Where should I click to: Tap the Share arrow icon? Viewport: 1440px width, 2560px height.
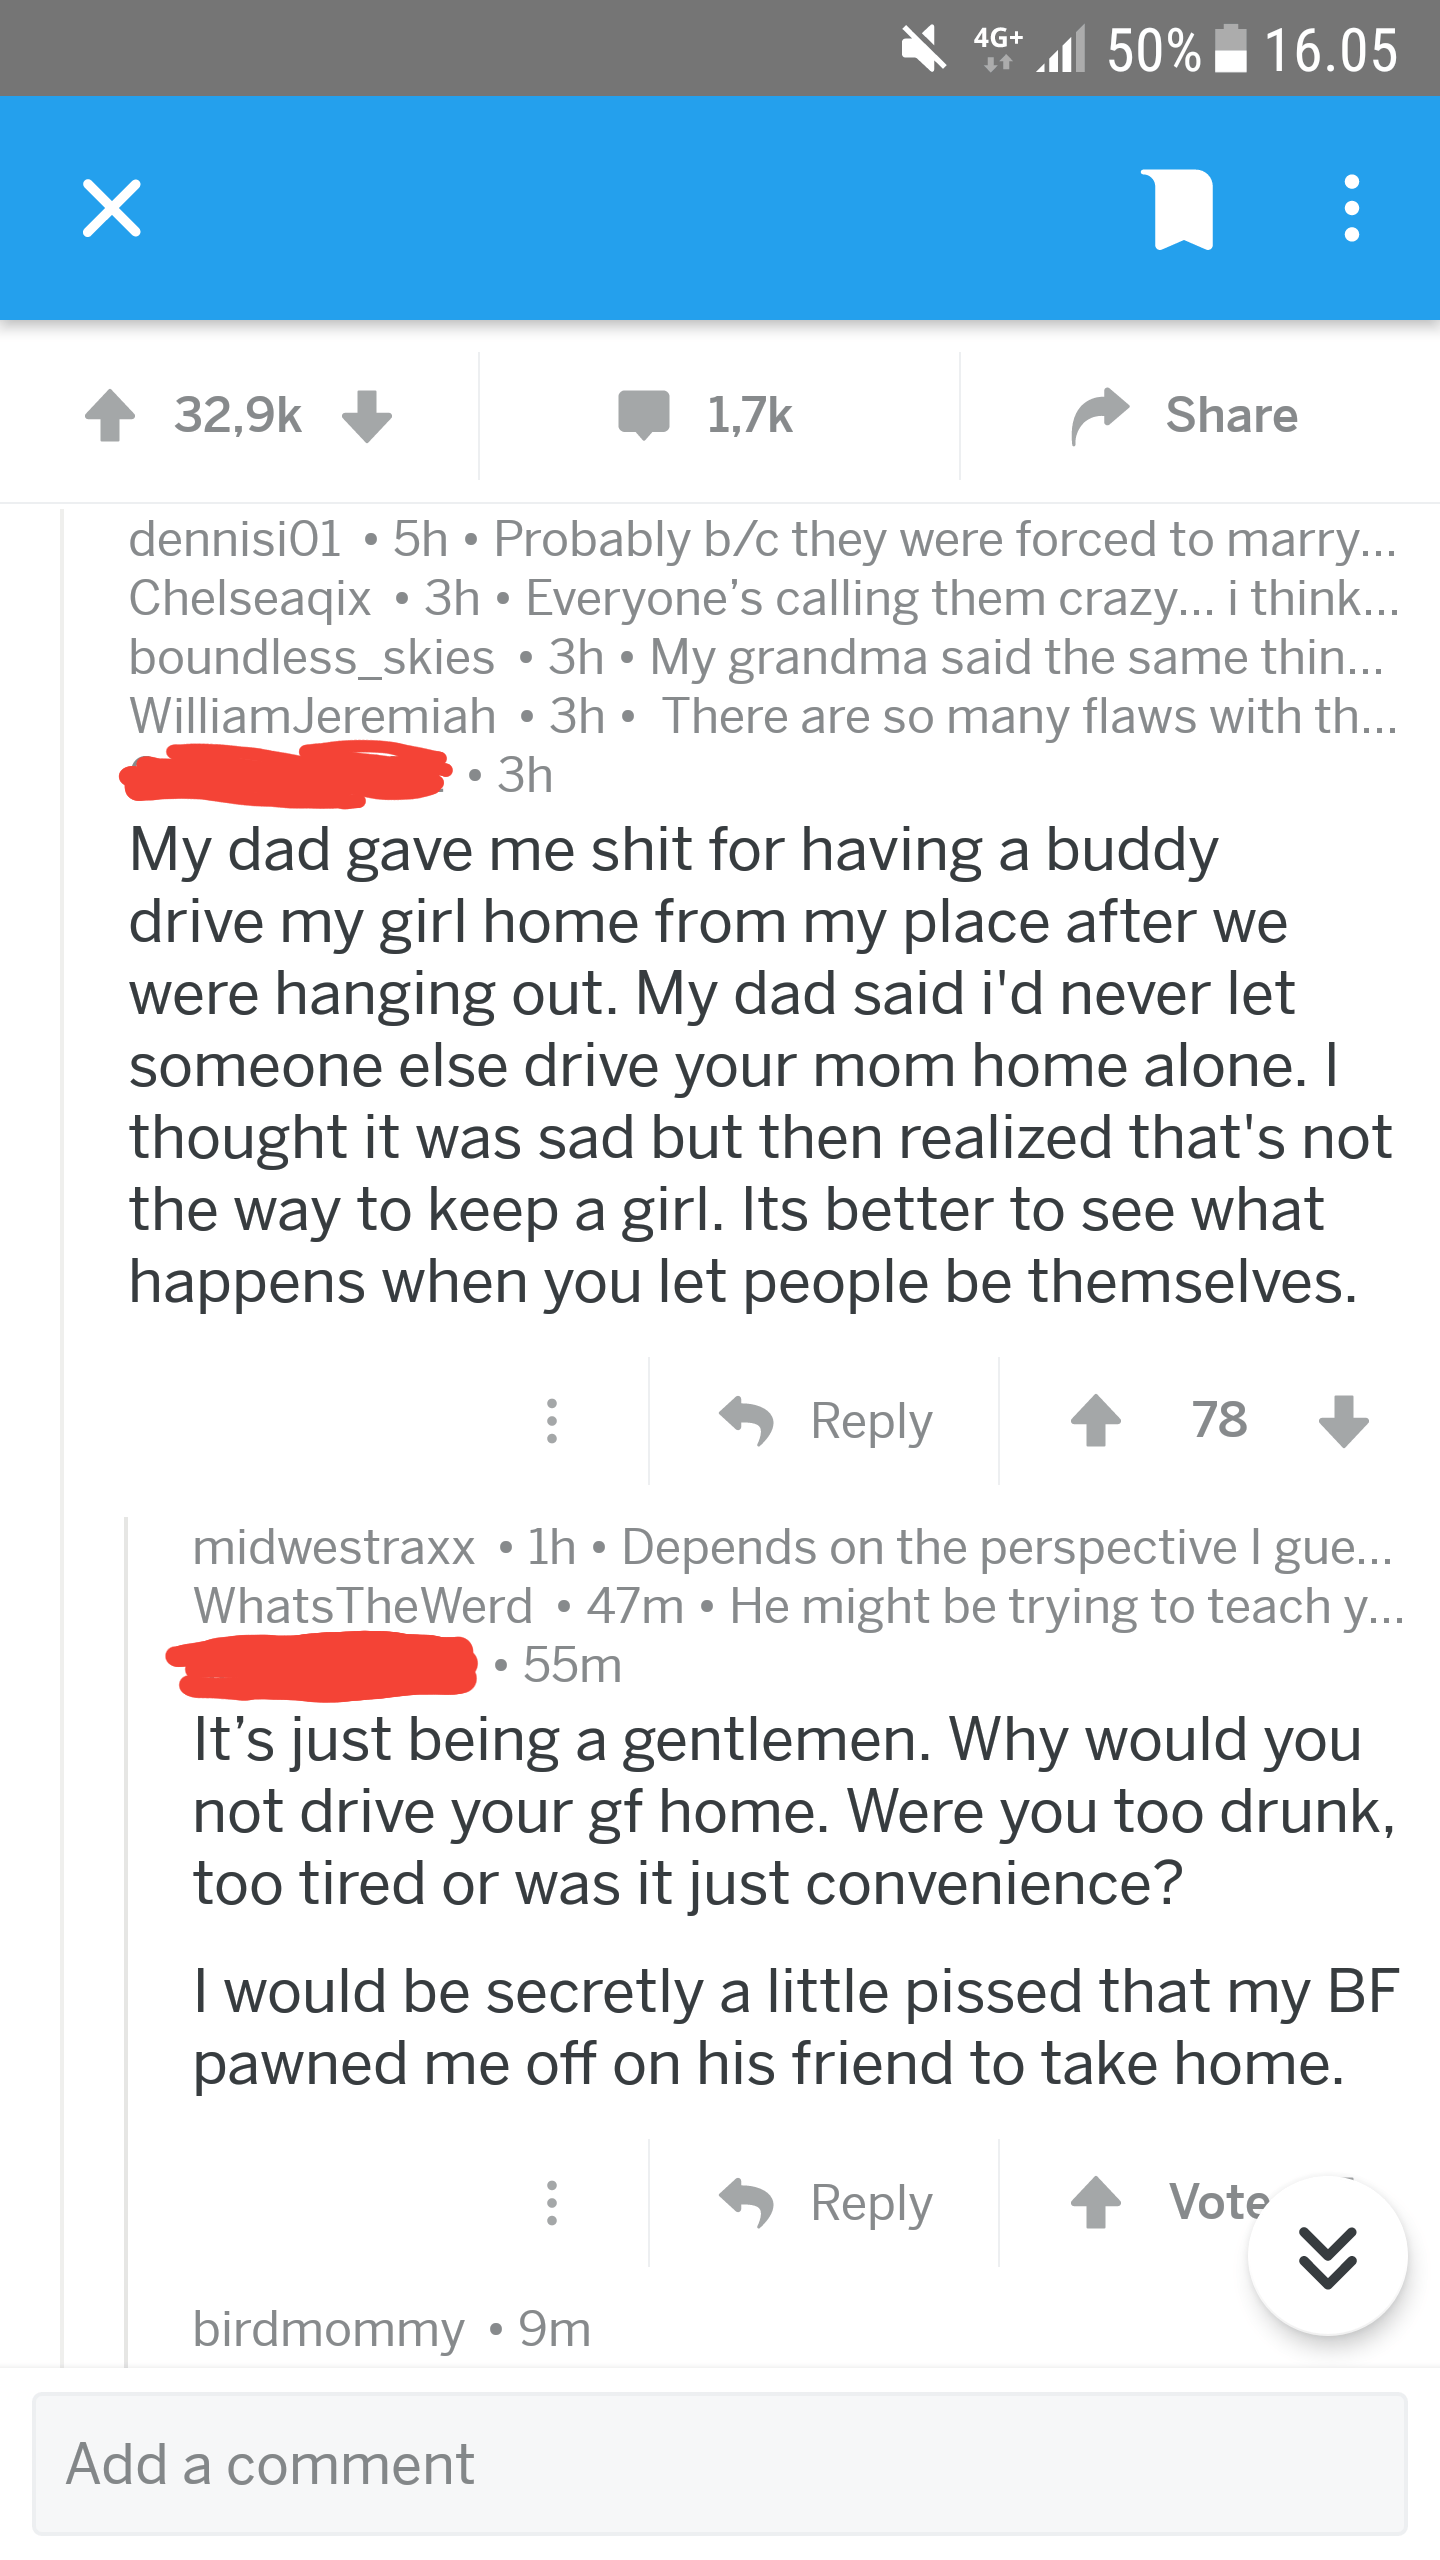[1100, 415]
